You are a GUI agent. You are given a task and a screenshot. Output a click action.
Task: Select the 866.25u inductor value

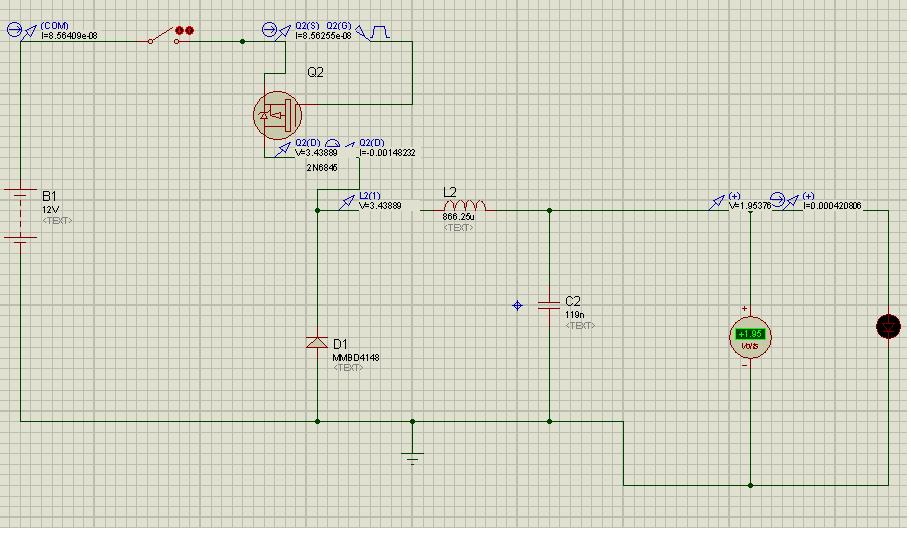pyautogui.click(x=458, y=217)
